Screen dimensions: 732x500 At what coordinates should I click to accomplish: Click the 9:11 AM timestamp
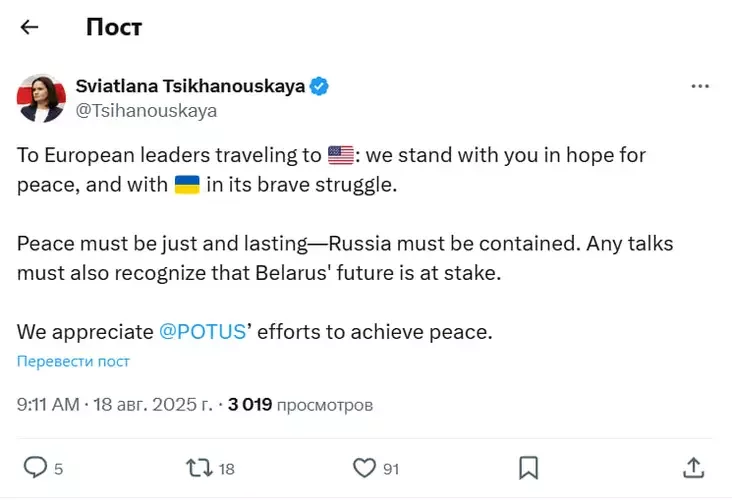click(48, 405)
